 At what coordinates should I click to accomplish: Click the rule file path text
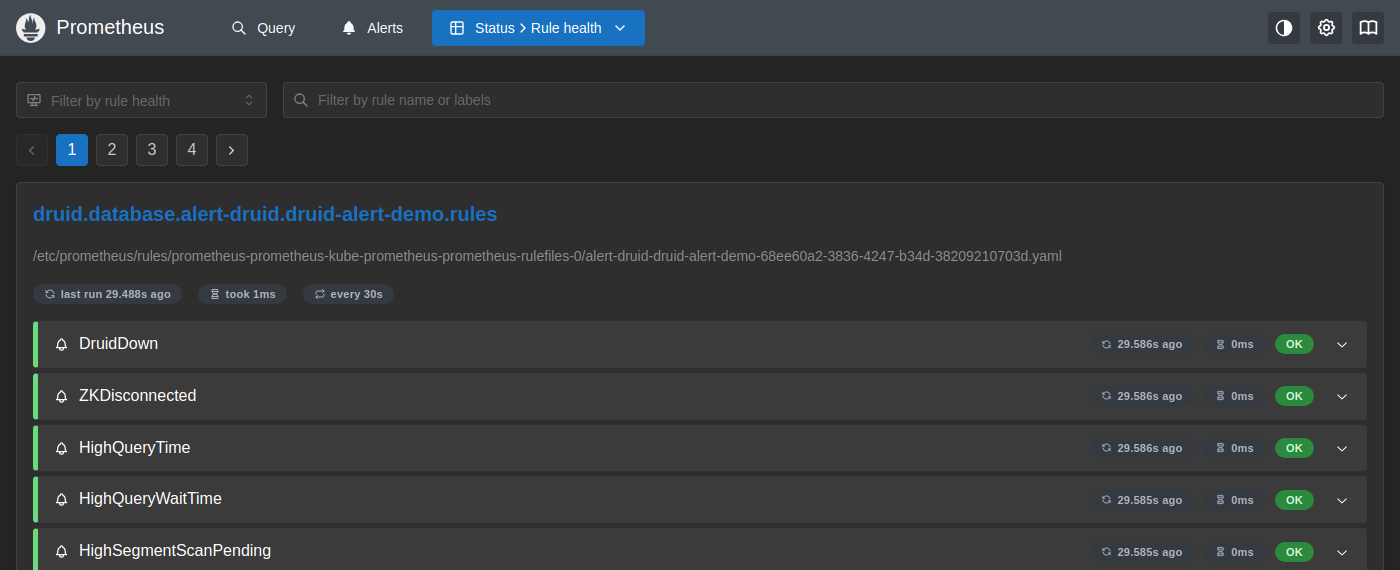(x=547, y=256)
